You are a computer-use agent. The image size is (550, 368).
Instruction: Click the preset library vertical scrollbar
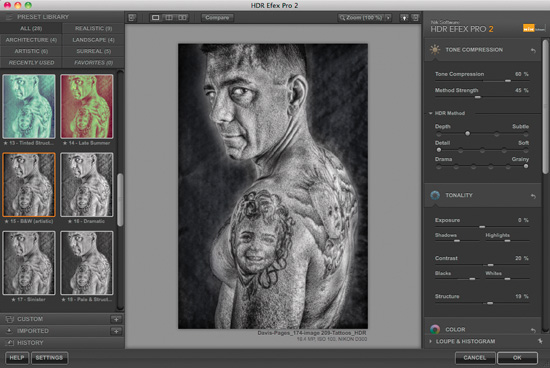[x=120, y=200]
